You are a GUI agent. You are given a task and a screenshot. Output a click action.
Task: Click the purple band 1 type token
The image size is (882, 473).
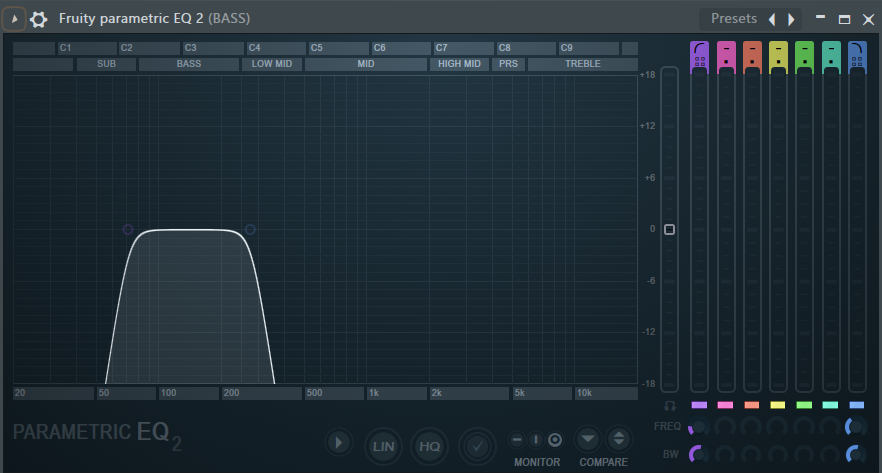pos(699,56)
